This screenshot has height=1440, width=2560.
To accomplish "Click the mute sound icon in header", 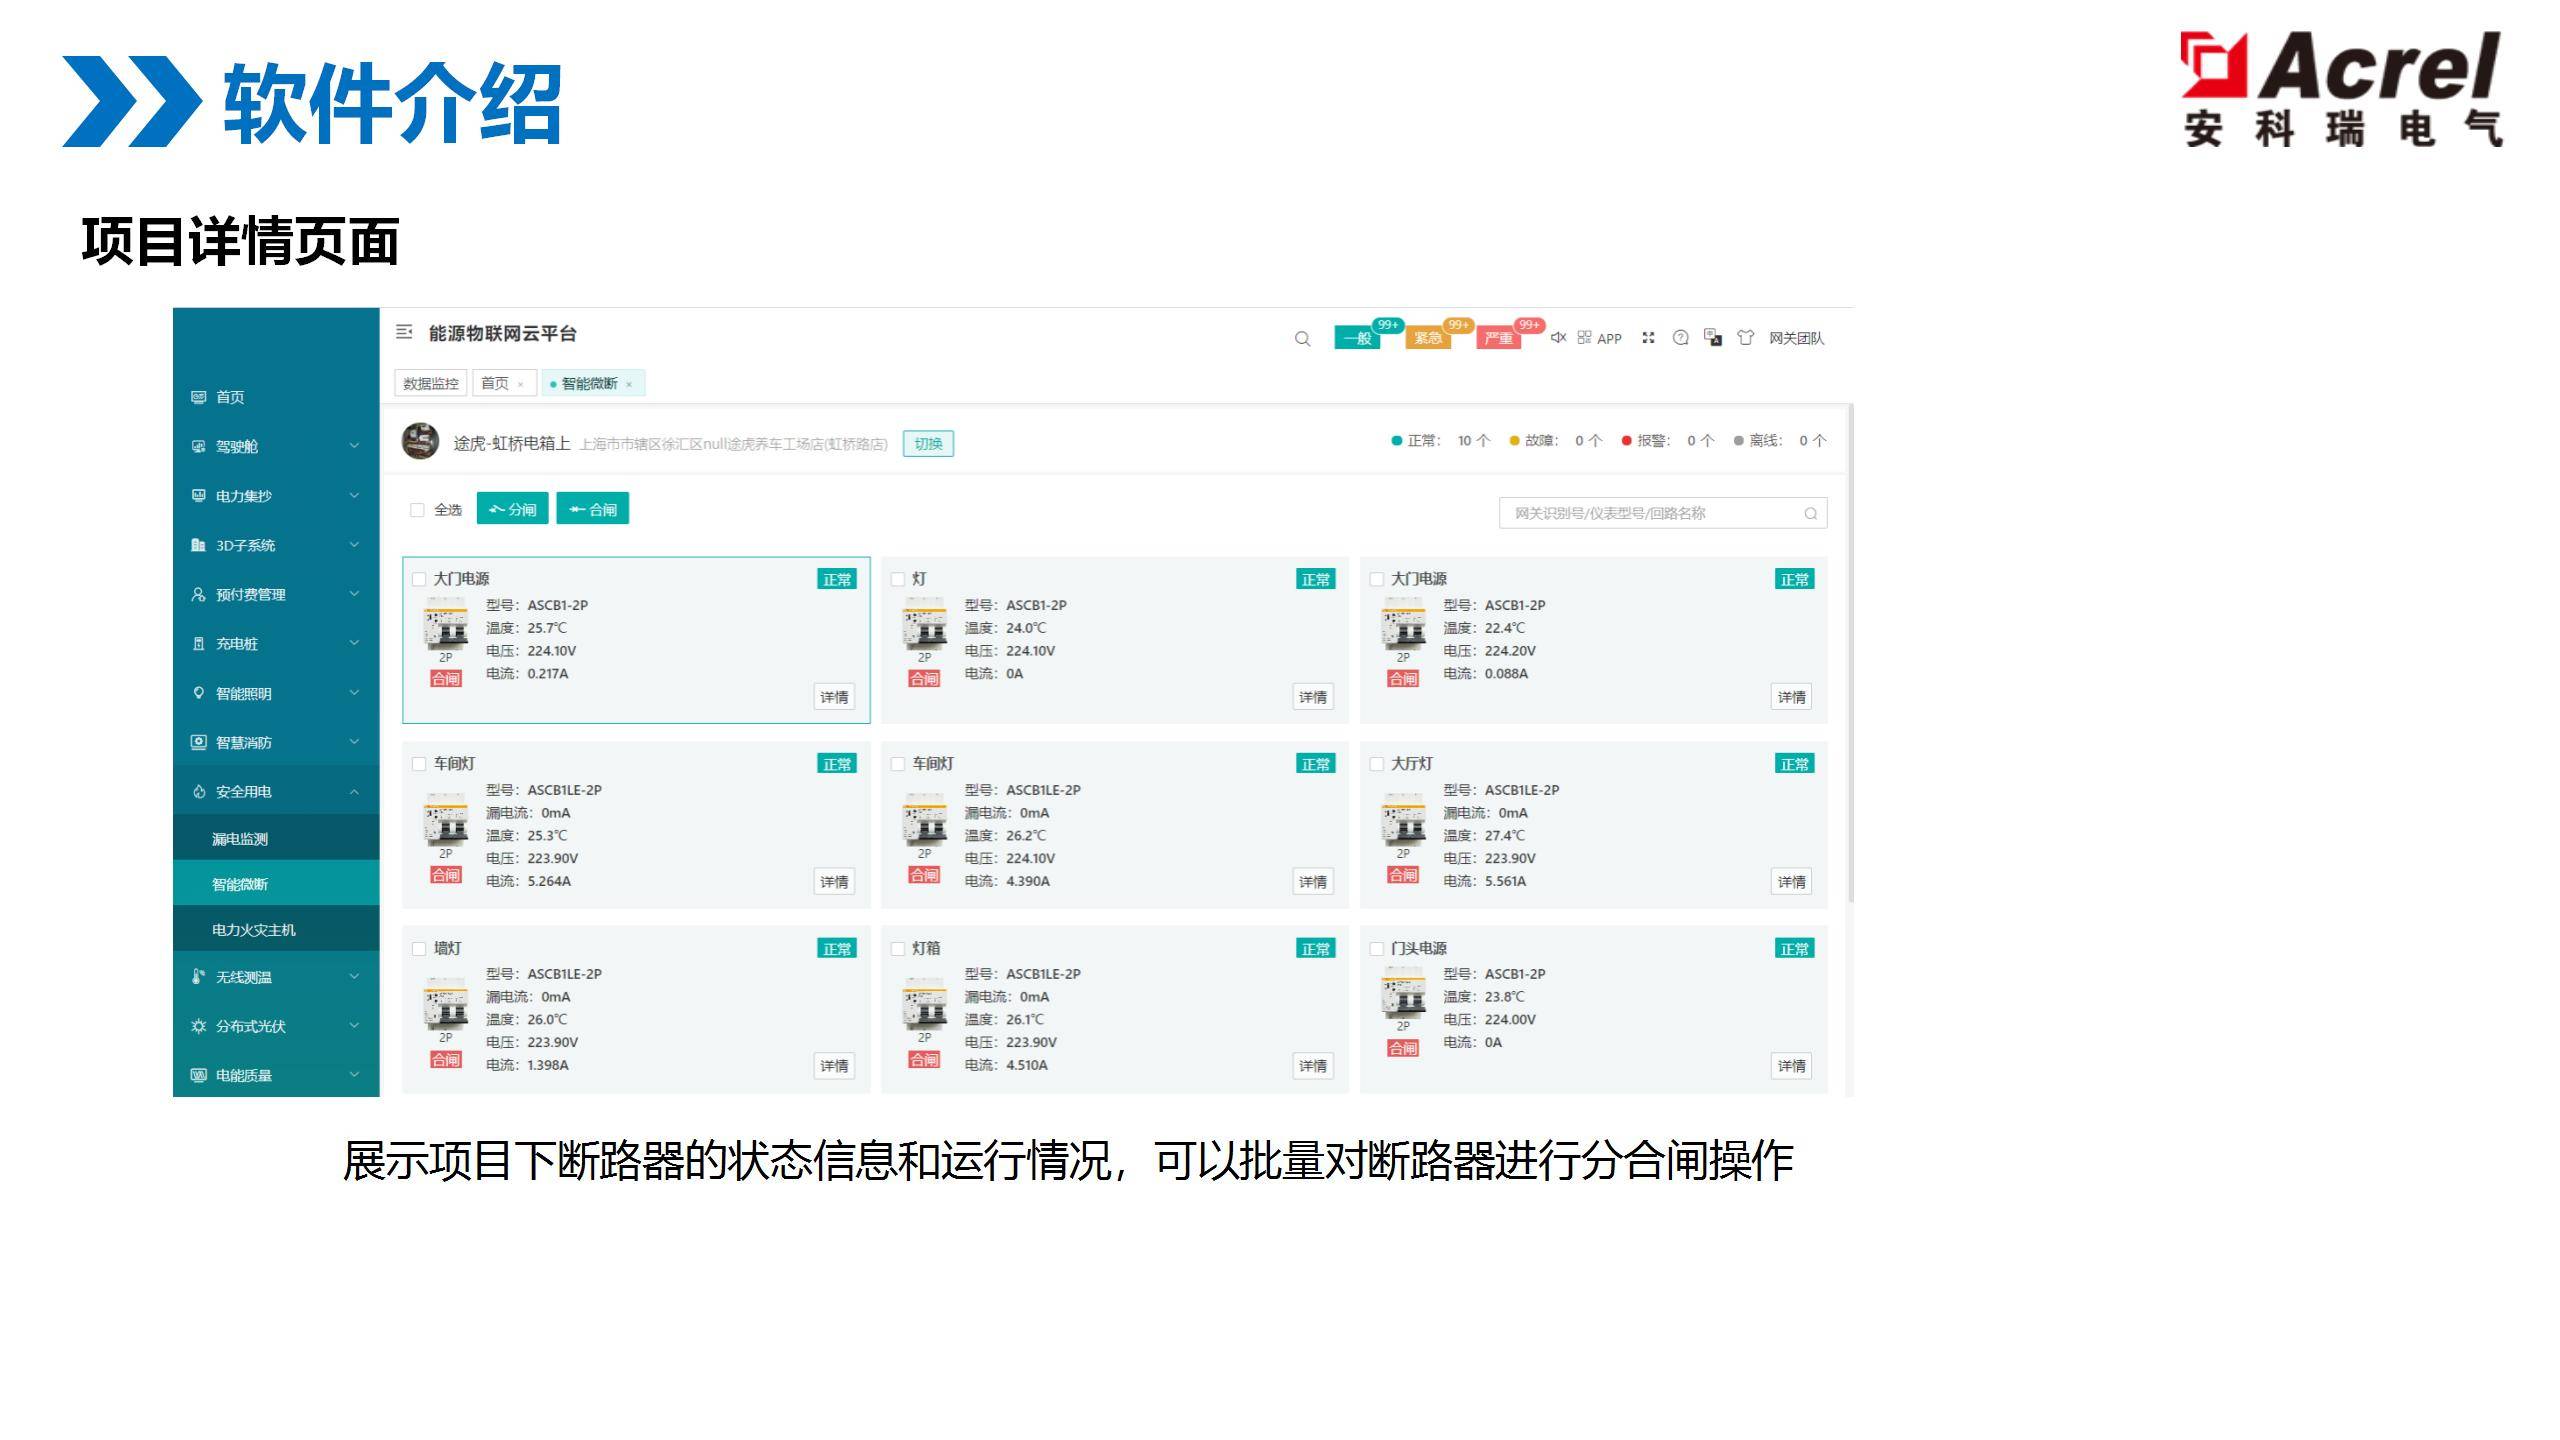I will [1558, 338].
